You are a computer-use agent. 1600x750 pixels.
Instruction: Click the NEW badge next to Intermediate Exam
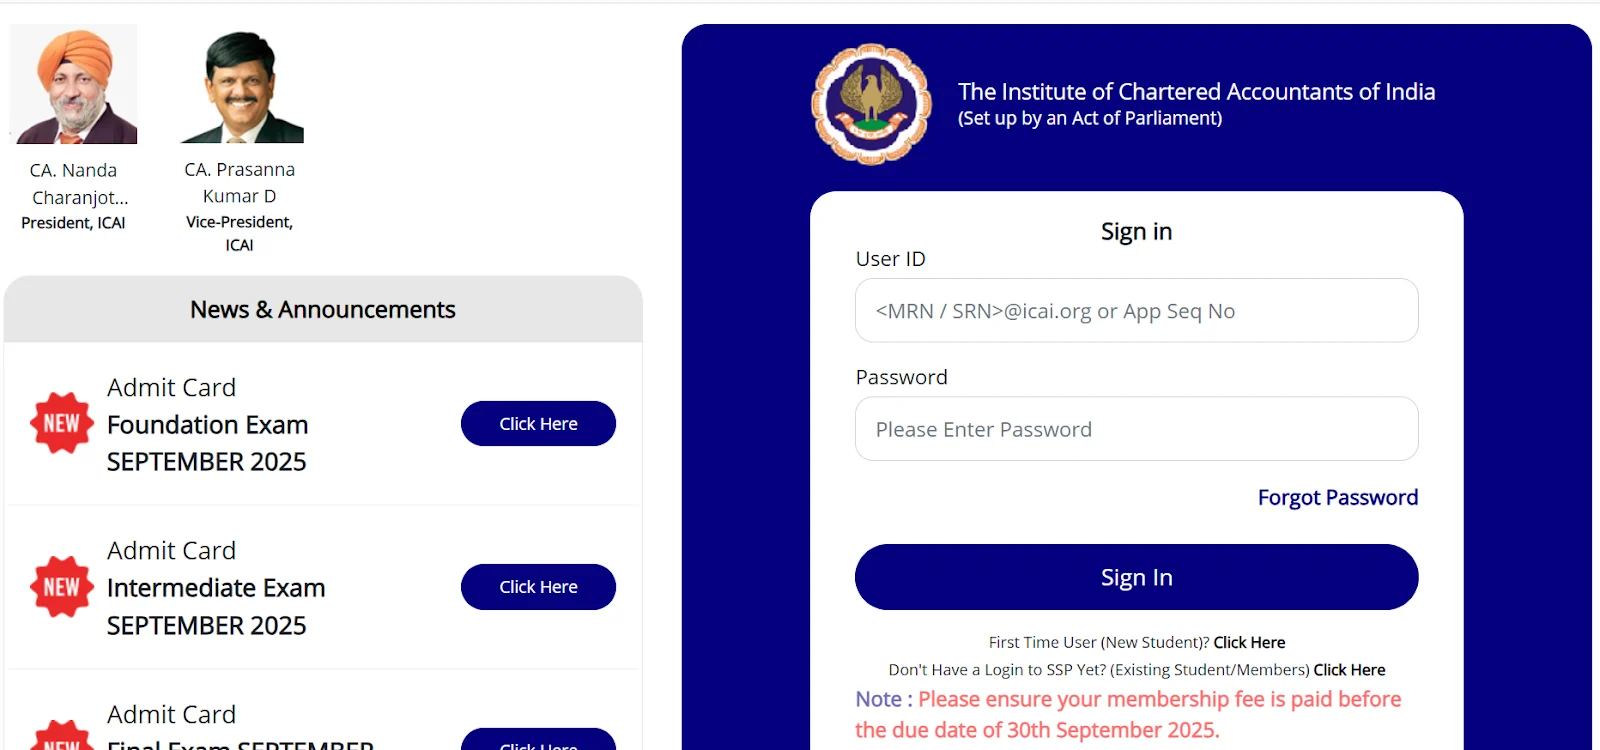pyautogui.click(x=60, y=586)
